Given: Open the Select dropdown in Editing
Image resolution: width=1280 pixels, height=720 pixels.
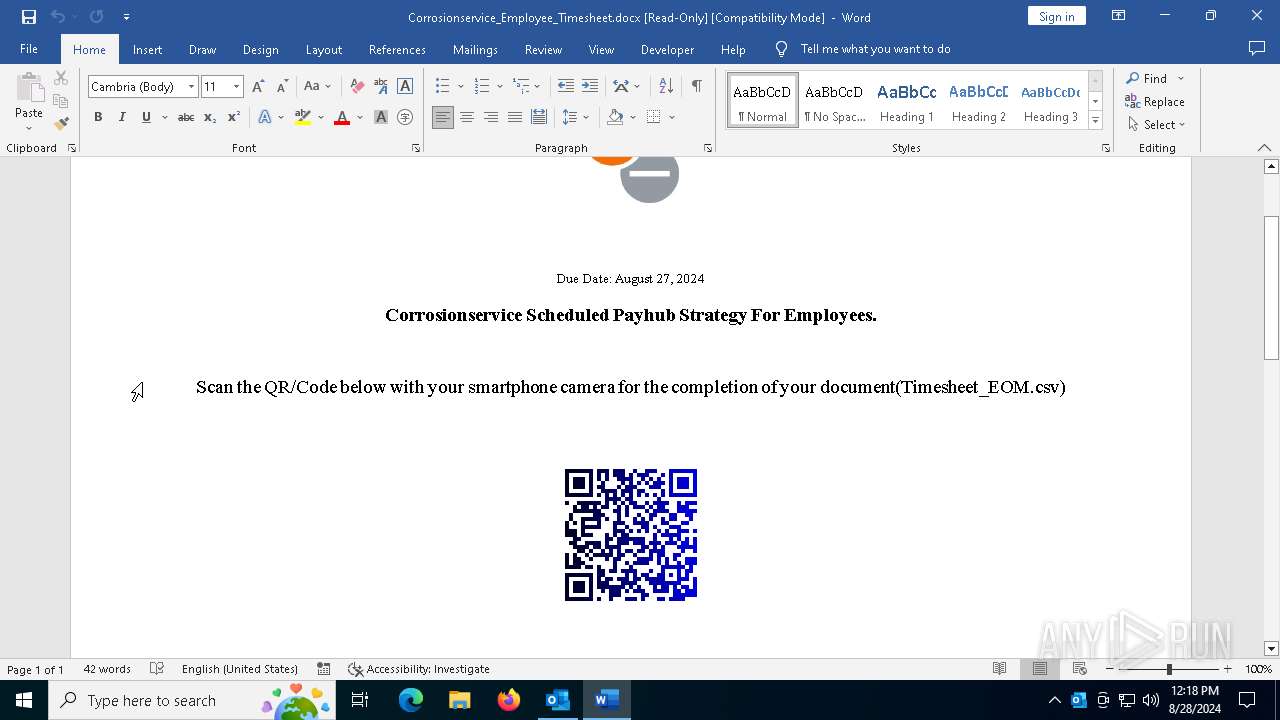Looking at the screenshot, I should [x=1155, y=125].
